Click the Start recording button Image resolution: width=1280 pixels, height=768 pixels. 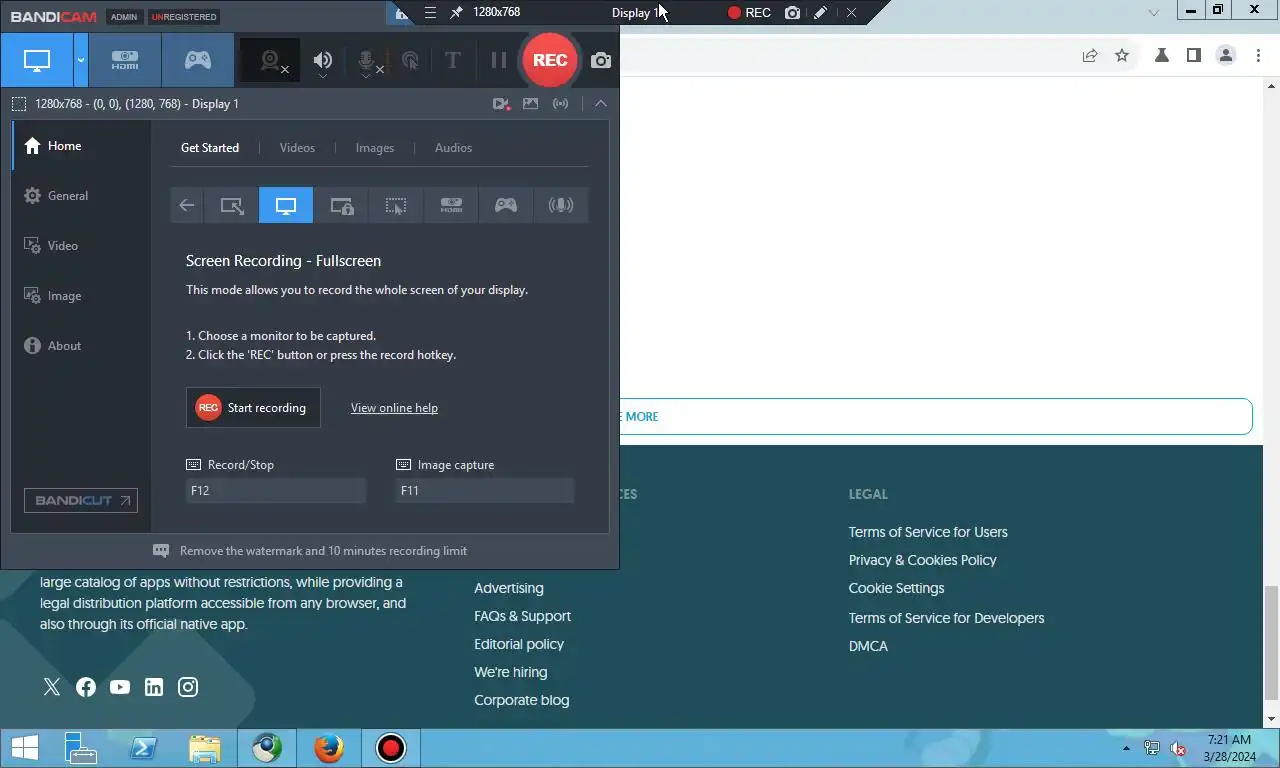click(x=253, y=408)
